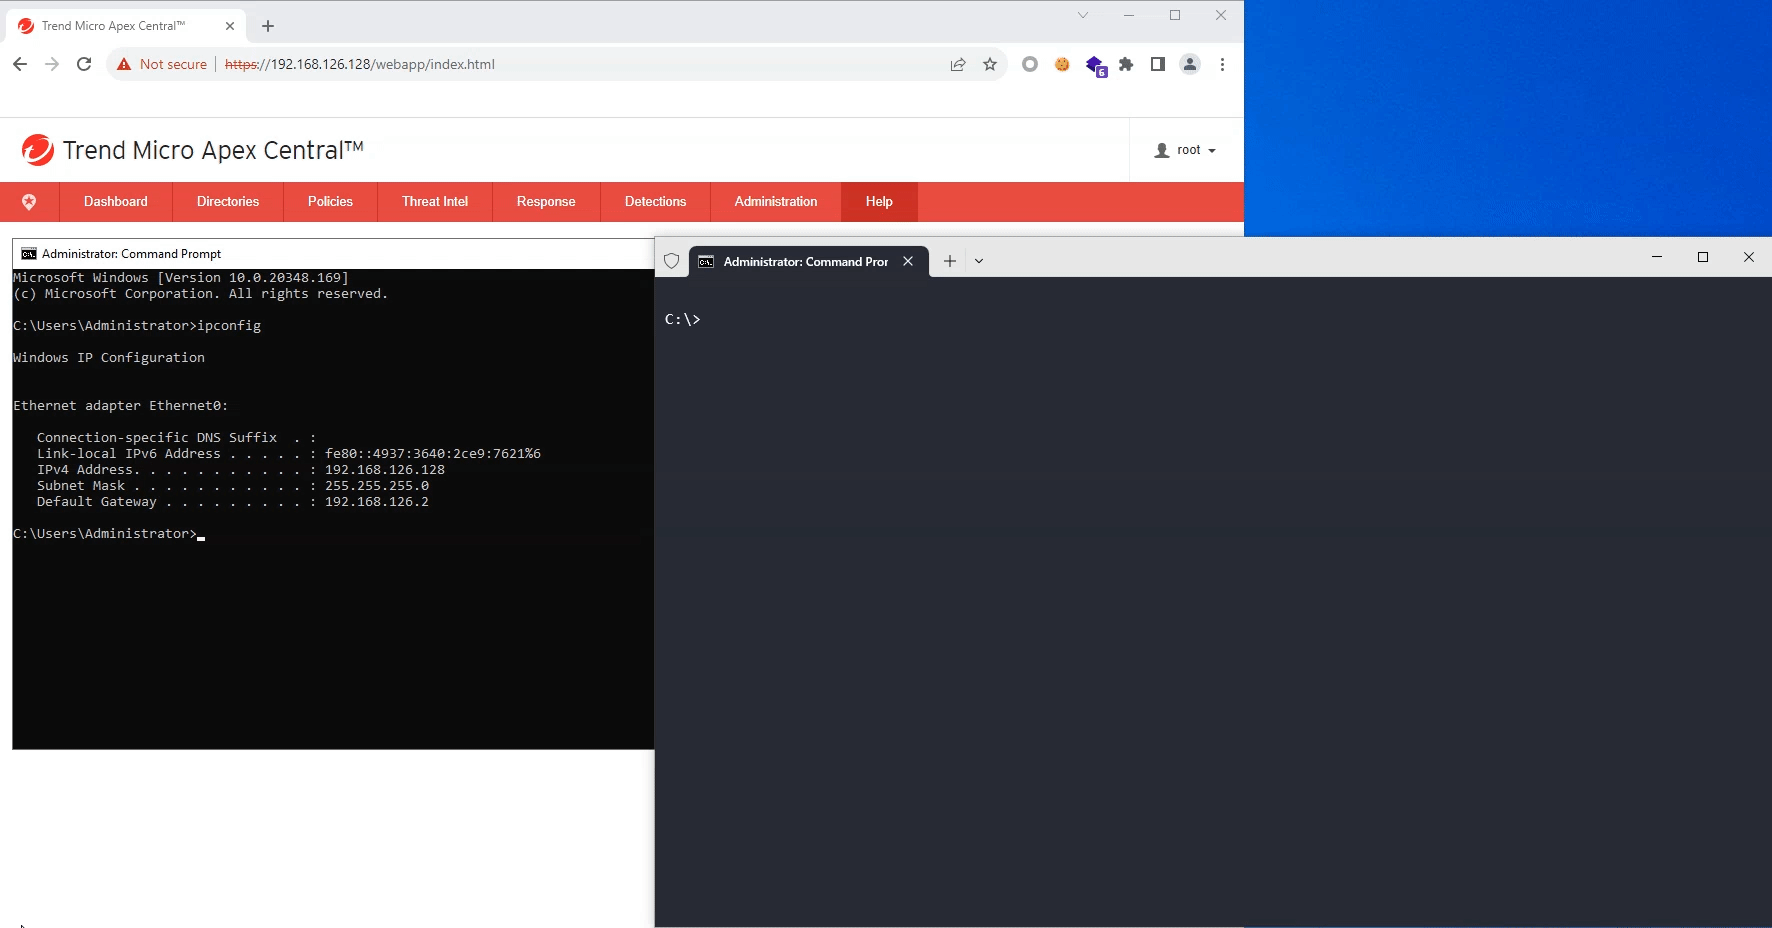Open Chrome three-dot menu

pos(1222,64)
